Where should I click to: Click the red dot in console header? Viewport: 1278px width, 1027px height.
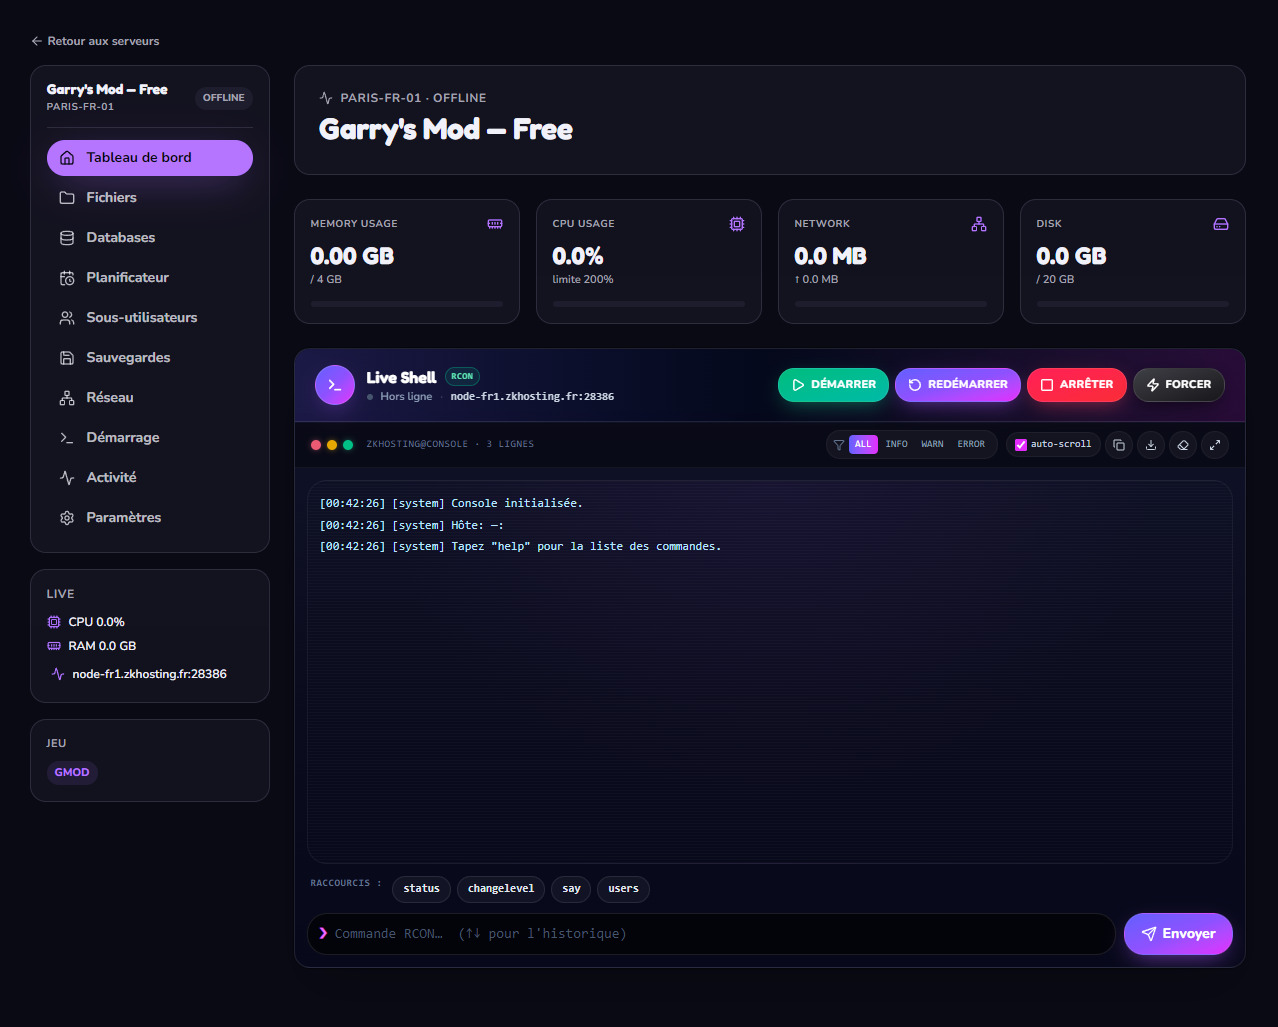tap(316, 445)
